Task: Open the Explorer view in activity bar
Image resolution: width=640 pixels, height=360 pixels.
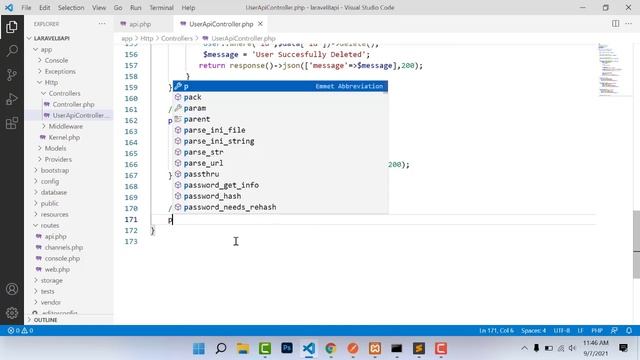Action: point(12,27)
